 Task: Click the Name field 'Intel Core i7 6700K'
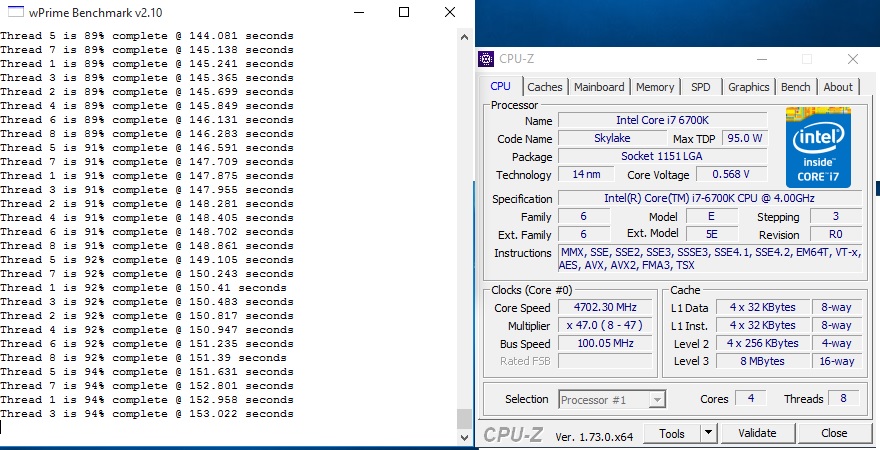tap(662, 120)
